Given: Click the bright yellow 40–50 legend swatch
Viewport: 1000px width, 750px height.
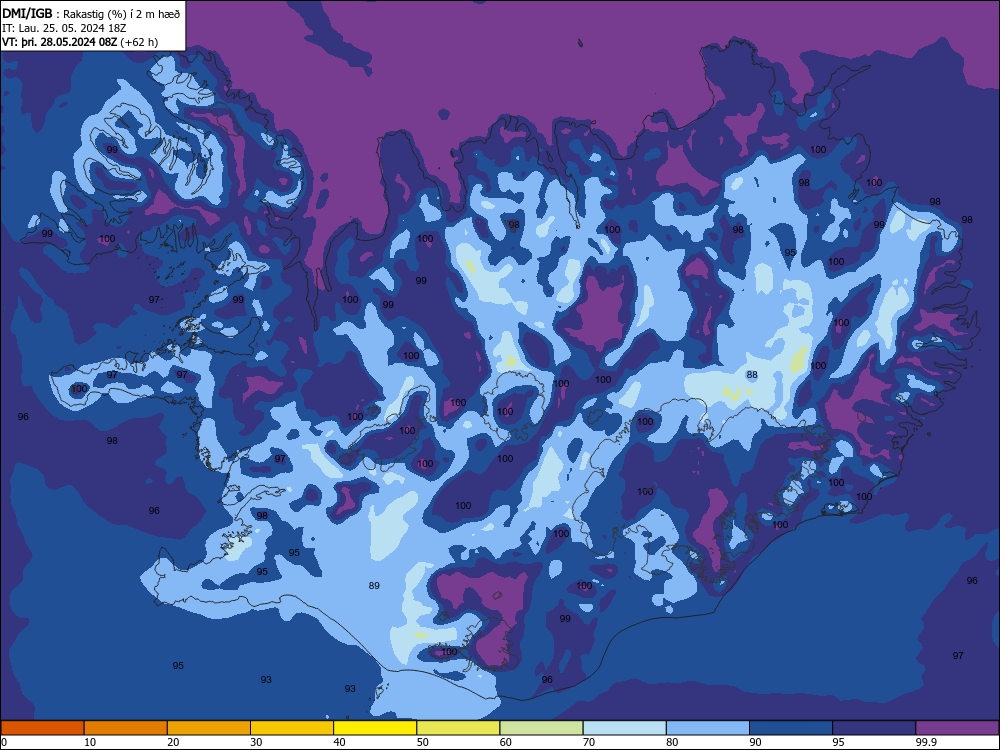Looking at the screenshot, I should pos(375,728).
